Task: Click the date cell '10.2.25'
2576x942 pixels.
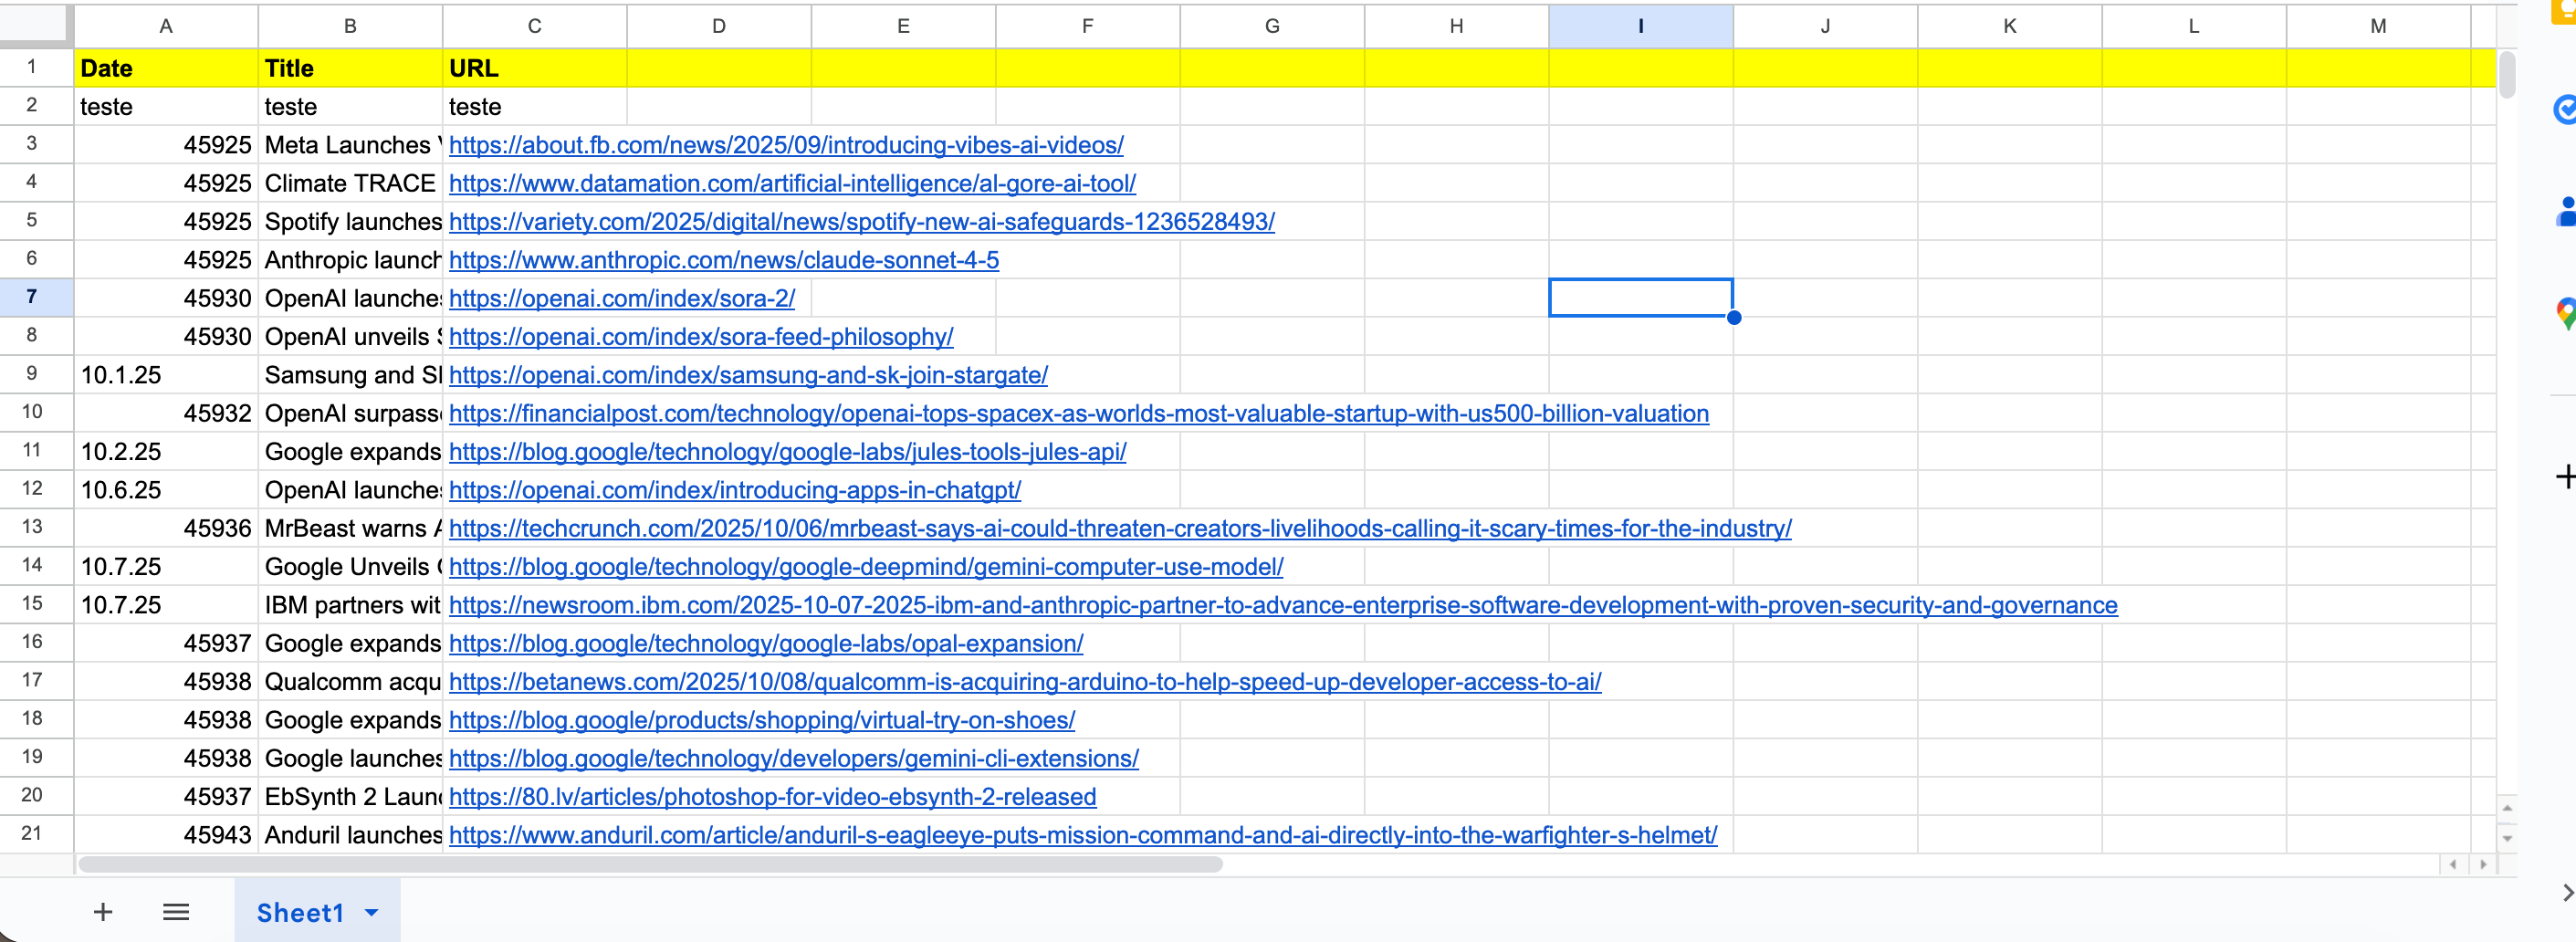Action: click(166, 451)
